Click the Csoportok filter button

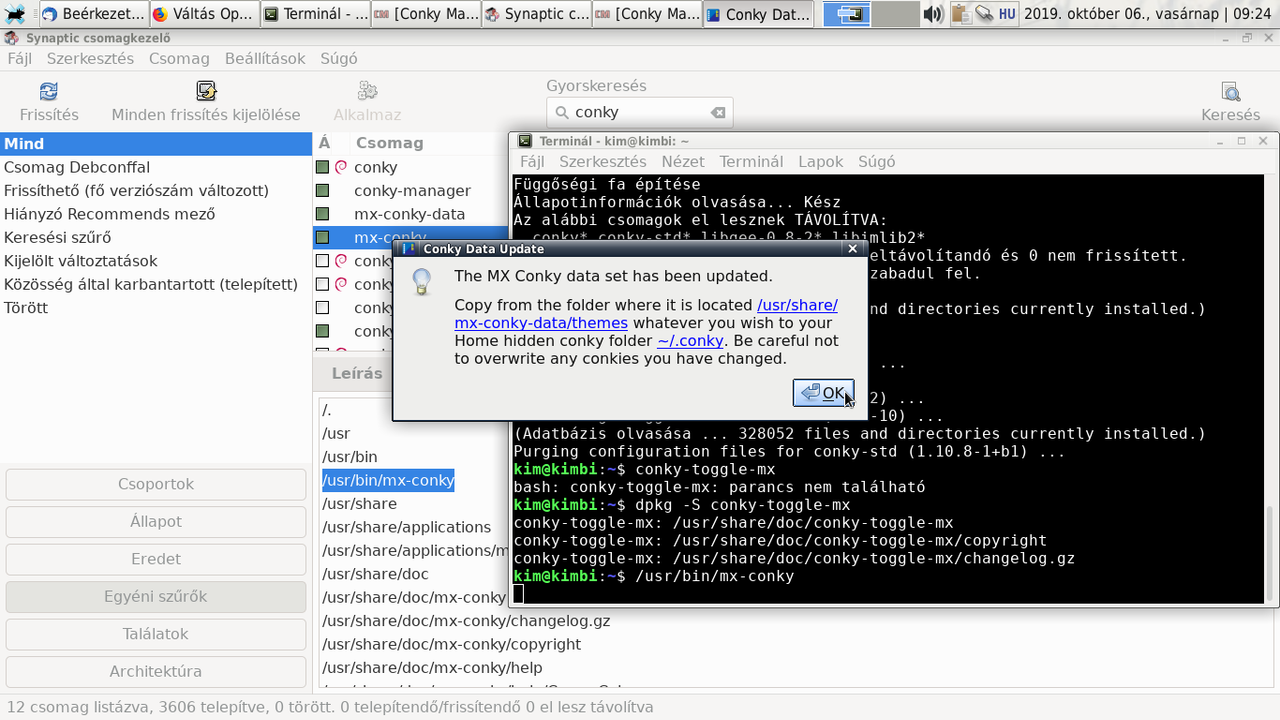156,484
